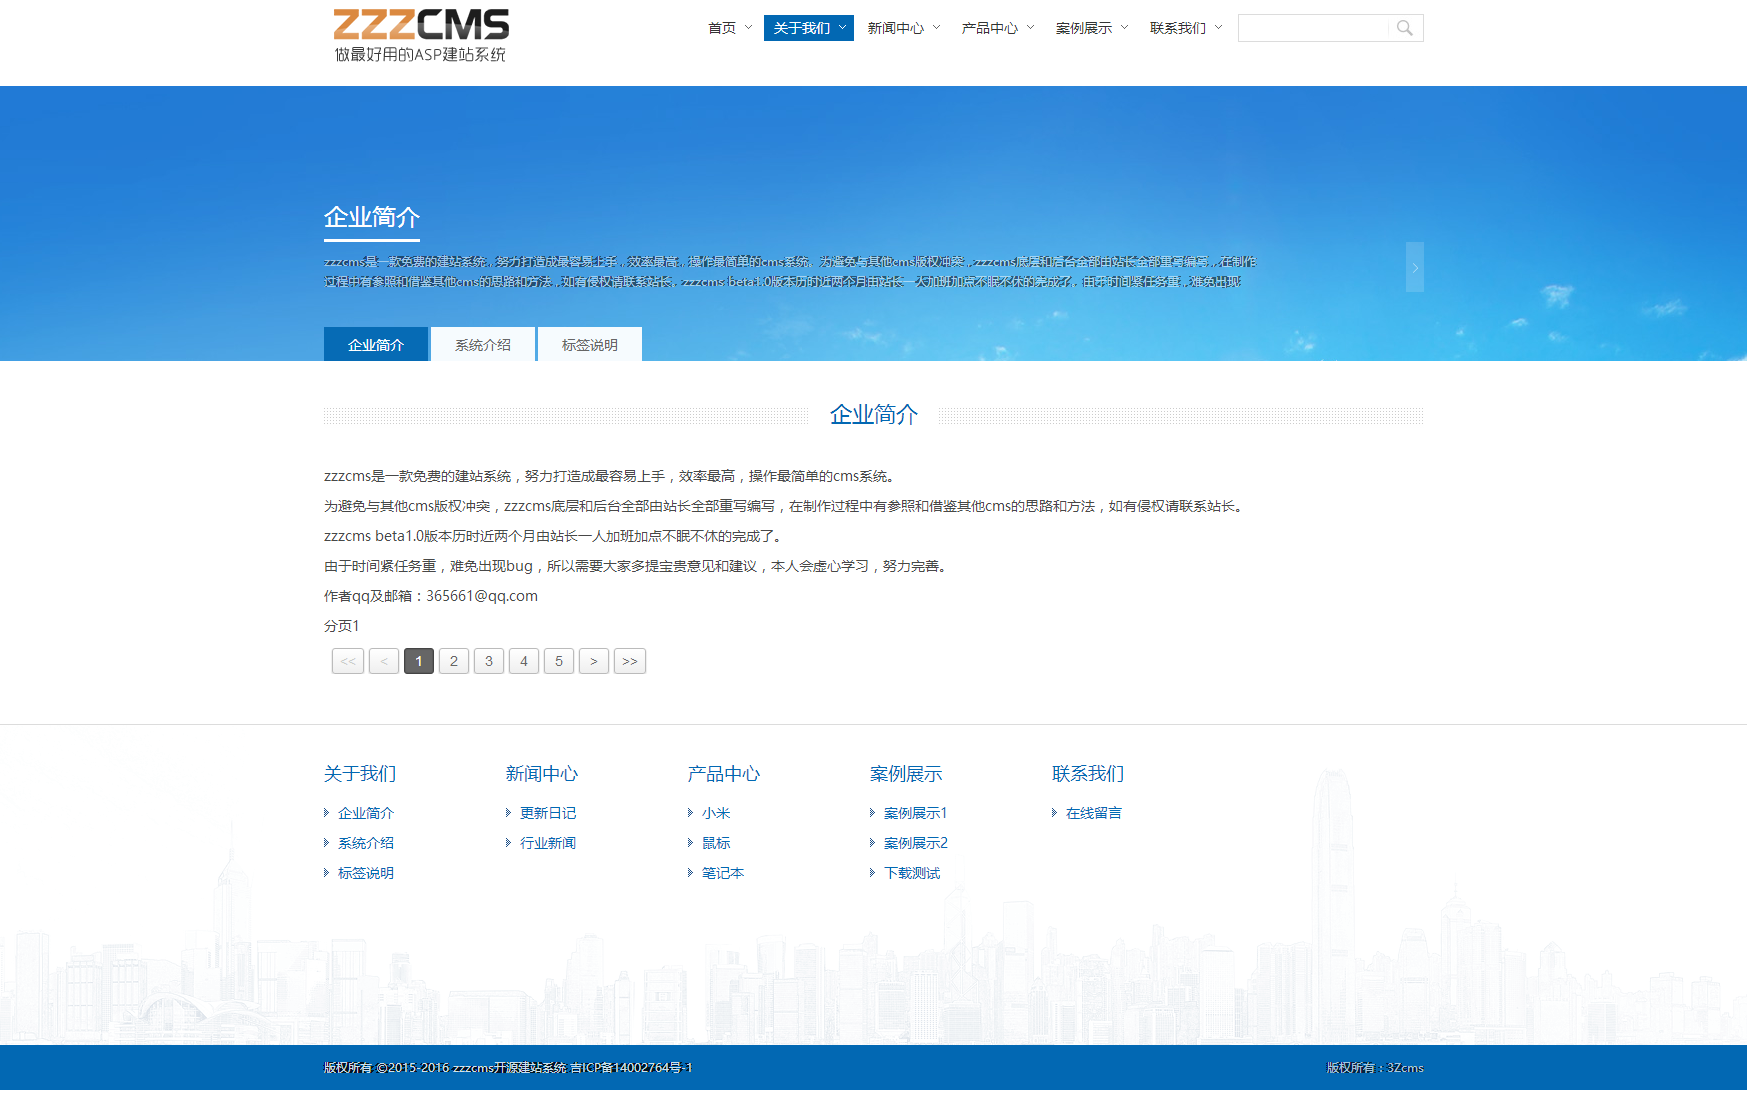The image size is (1747, 1105).
Task: Open the footer 案例展示2 link
Action: pyautogui.click(x=916, y=843)
